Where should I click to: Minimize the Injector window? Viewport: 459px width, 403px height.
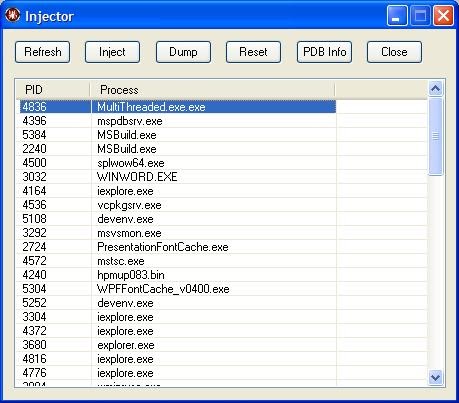click(x=397, y=16)
